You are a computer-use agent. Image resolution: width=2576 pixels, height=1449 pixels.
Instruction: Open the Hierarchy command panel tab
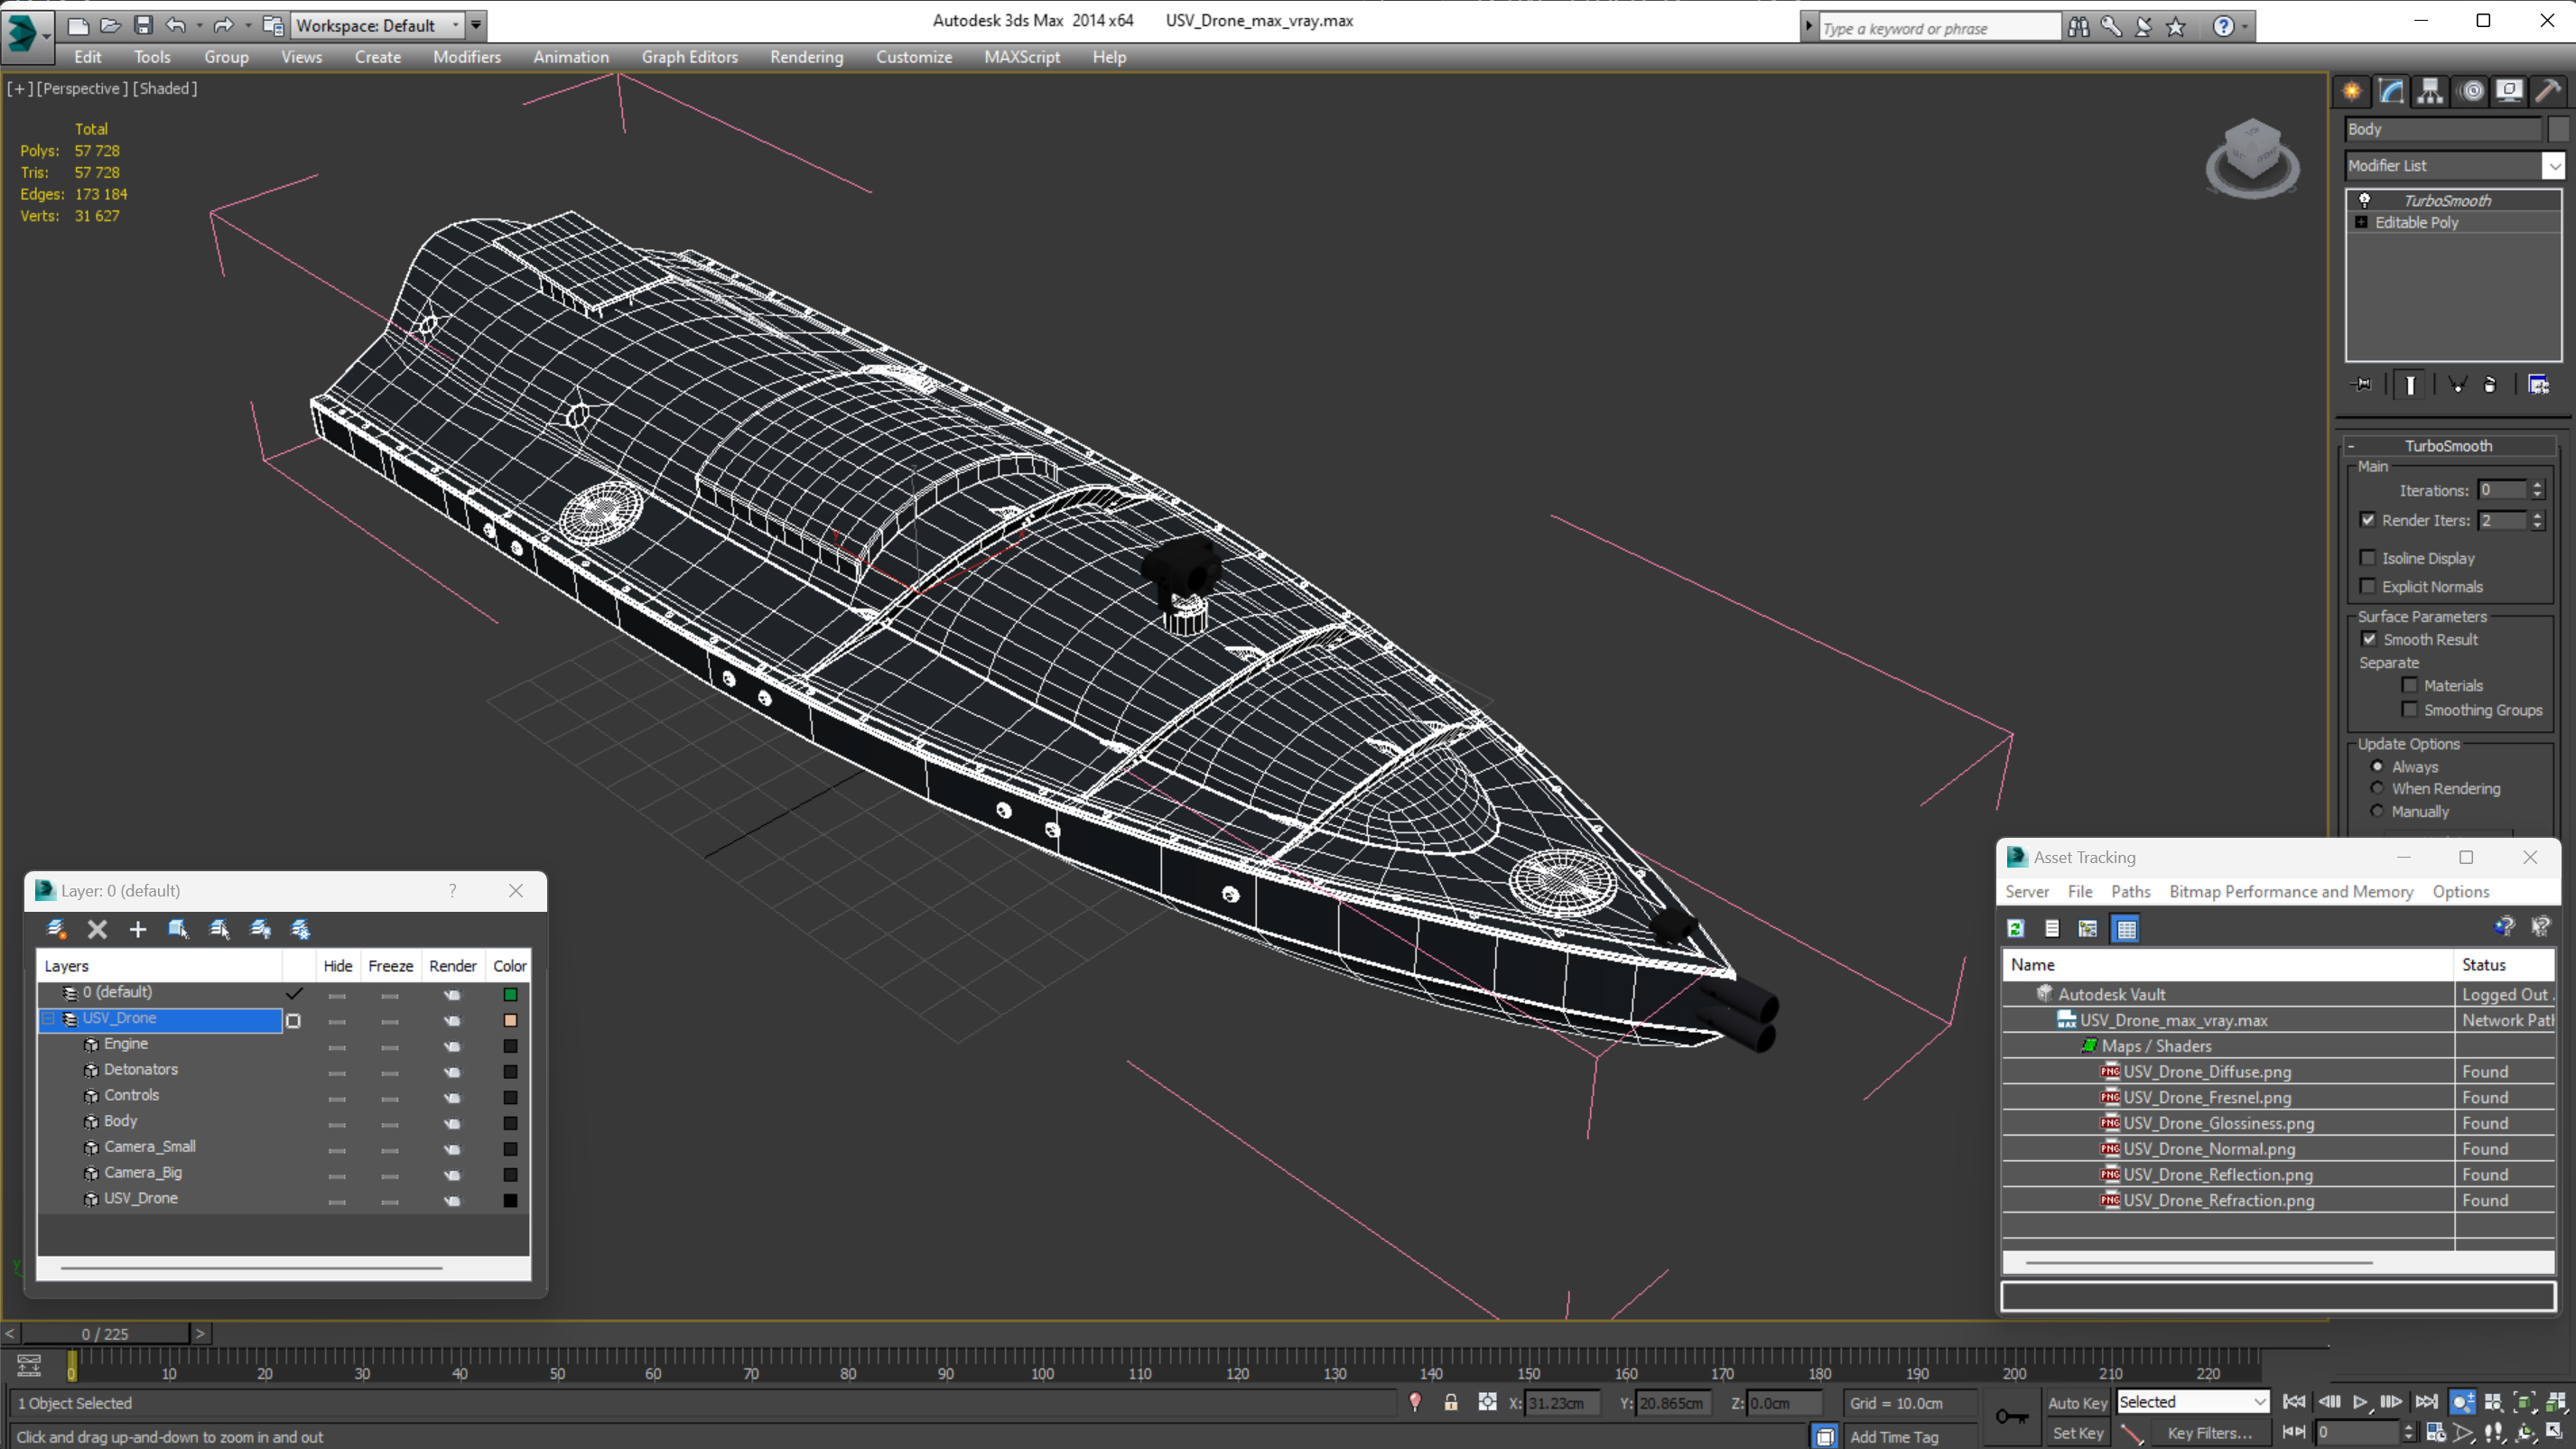click(2430, 91)
